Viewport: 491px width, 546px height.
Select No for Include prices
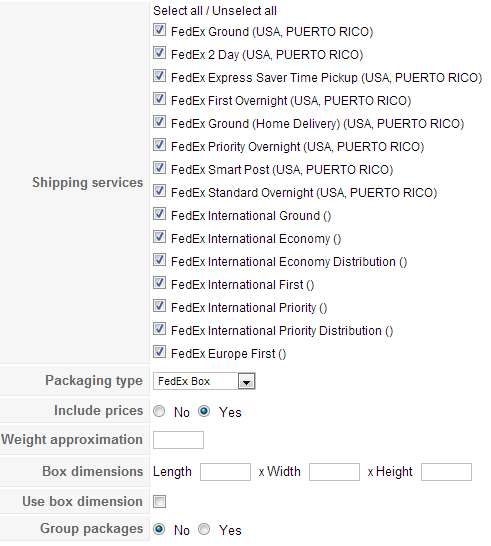point(159,412)
